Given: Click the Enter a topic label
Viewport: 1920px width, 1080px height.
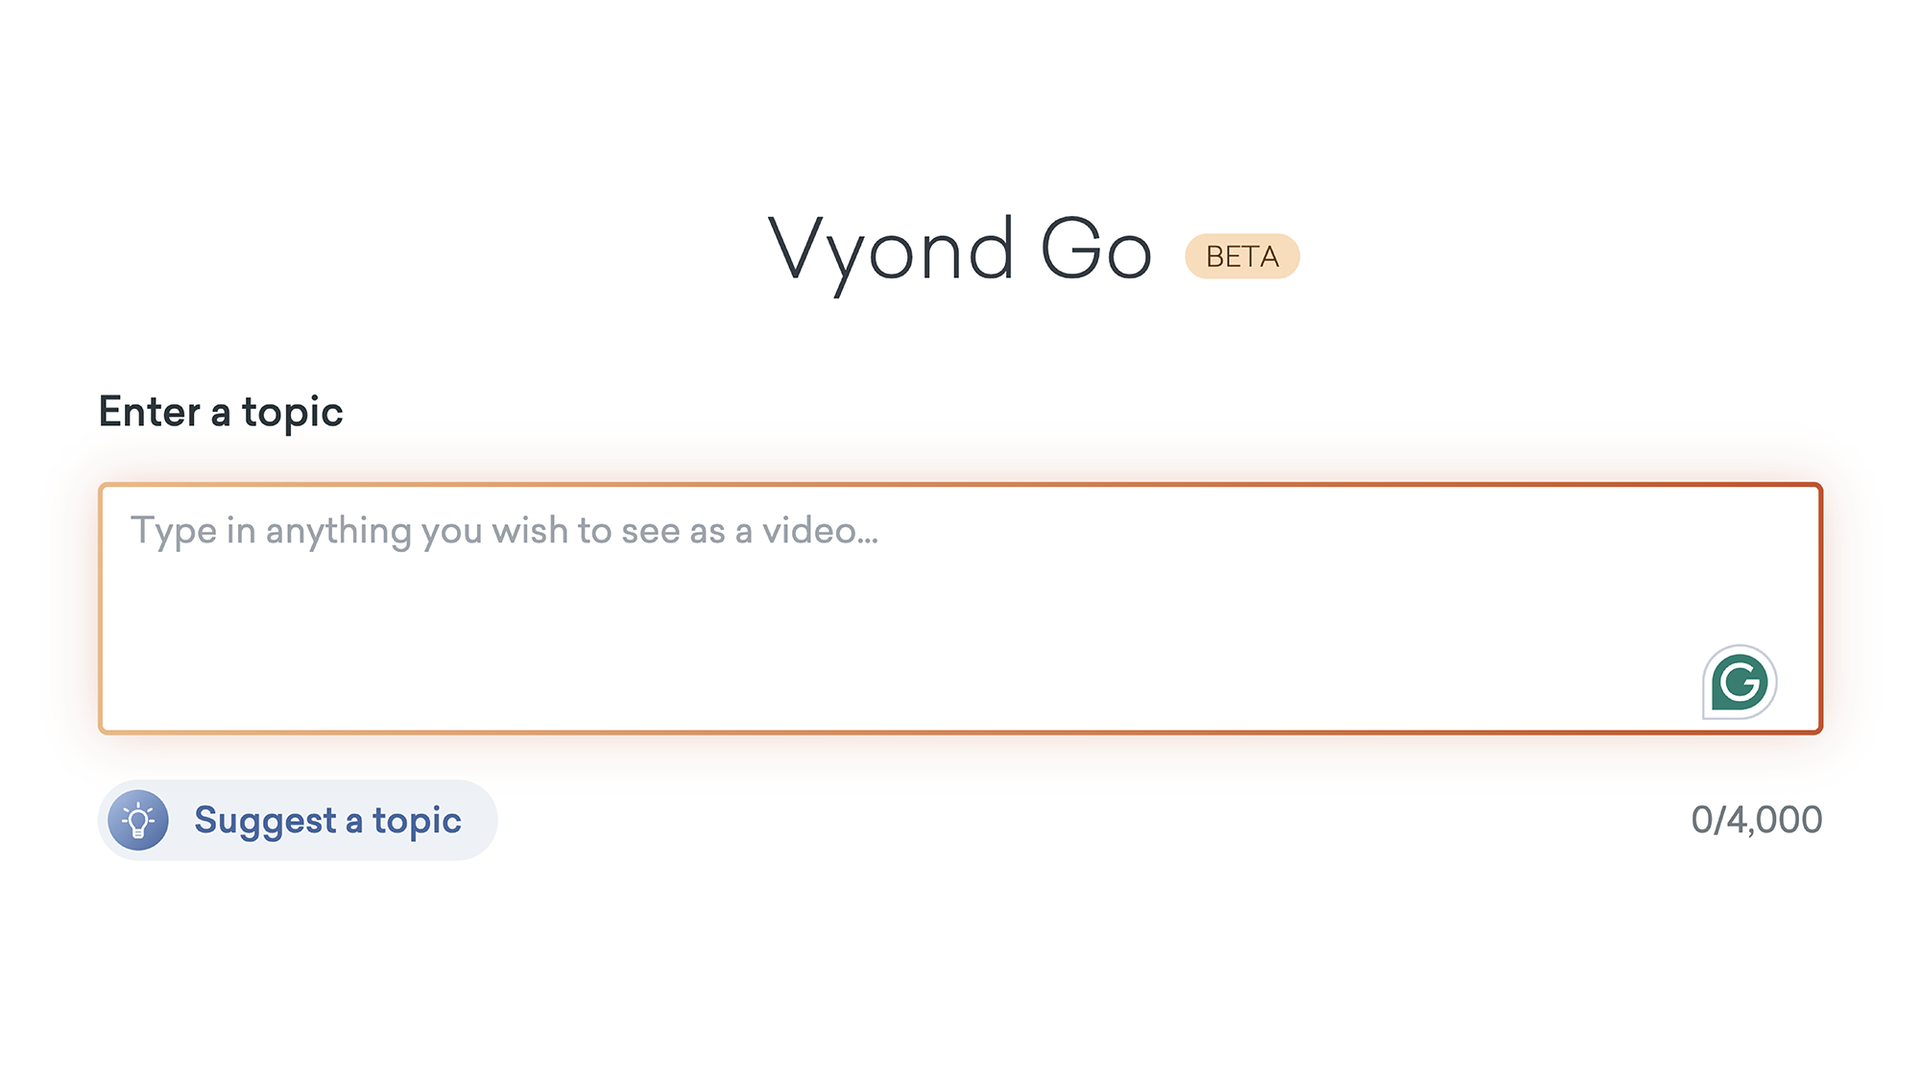Looking at the screenshot, I should [221, 412].
